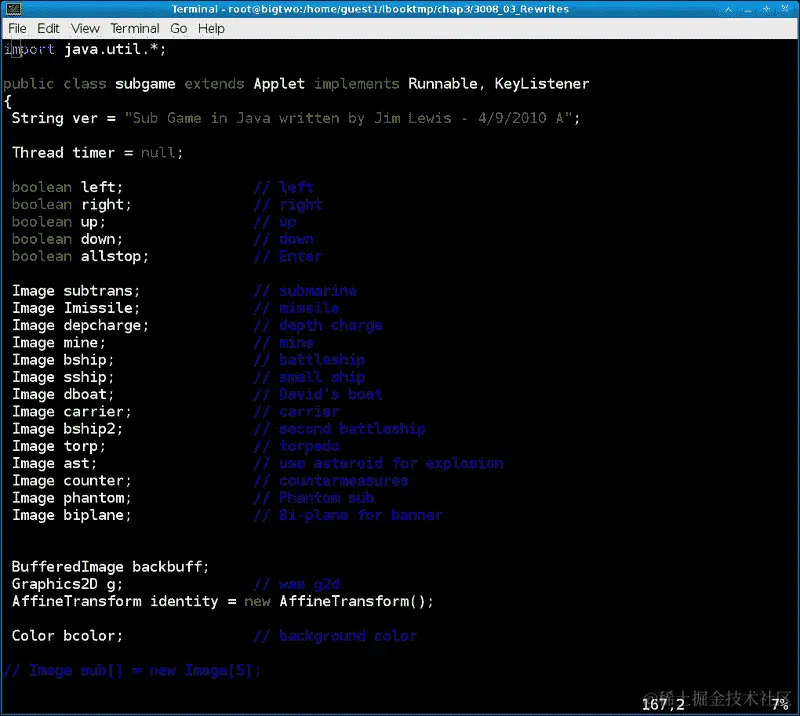The width and height of the screenshot is (800, 716).
Task: Click the '// battleship' comment
Action: (x=309, y=360)
